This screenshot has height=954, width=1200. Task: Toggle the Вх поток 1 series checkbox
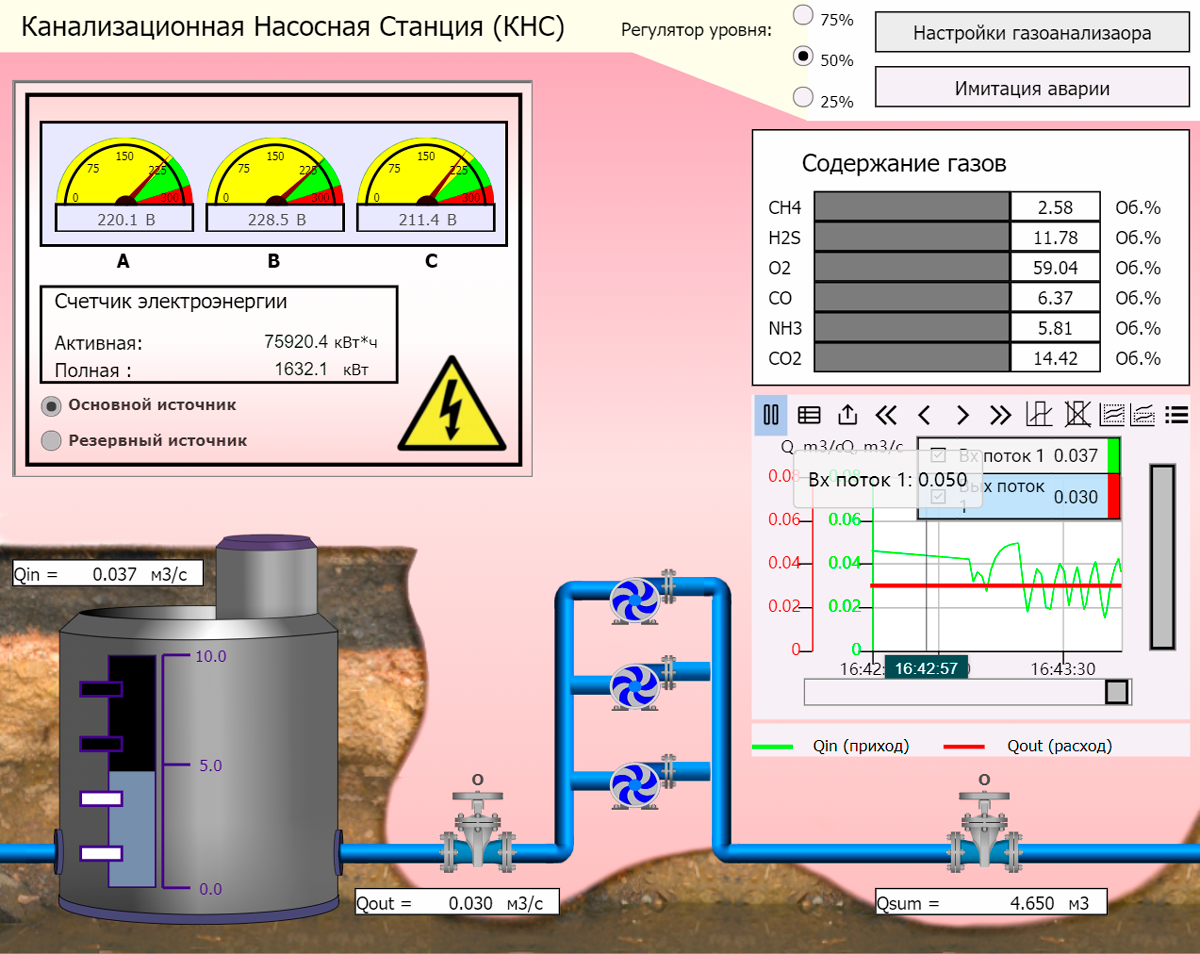(x=938, y=455)
